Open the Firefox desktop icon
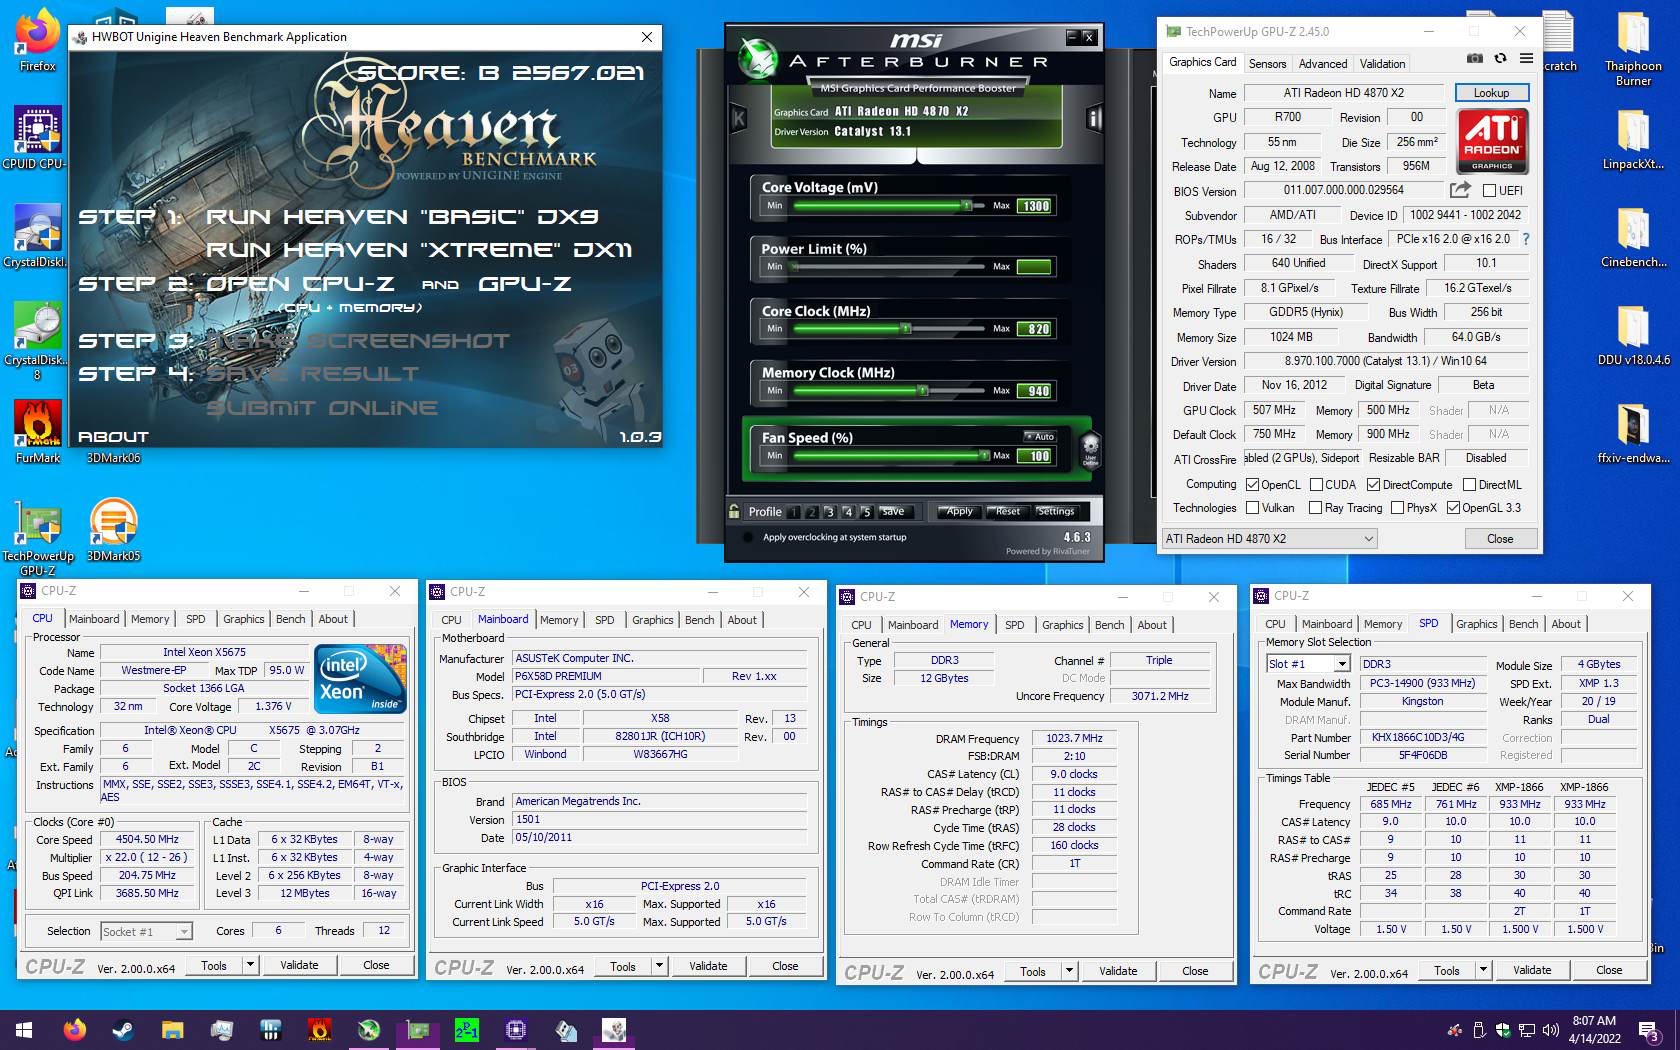The image size is (1680, 1050). [38, 40]
